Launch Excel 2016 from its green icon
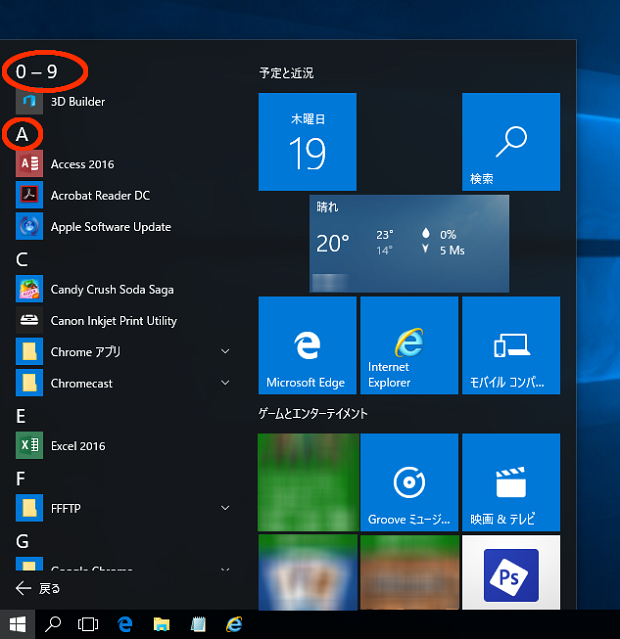The image size is (620, 639). pos(29,445)
